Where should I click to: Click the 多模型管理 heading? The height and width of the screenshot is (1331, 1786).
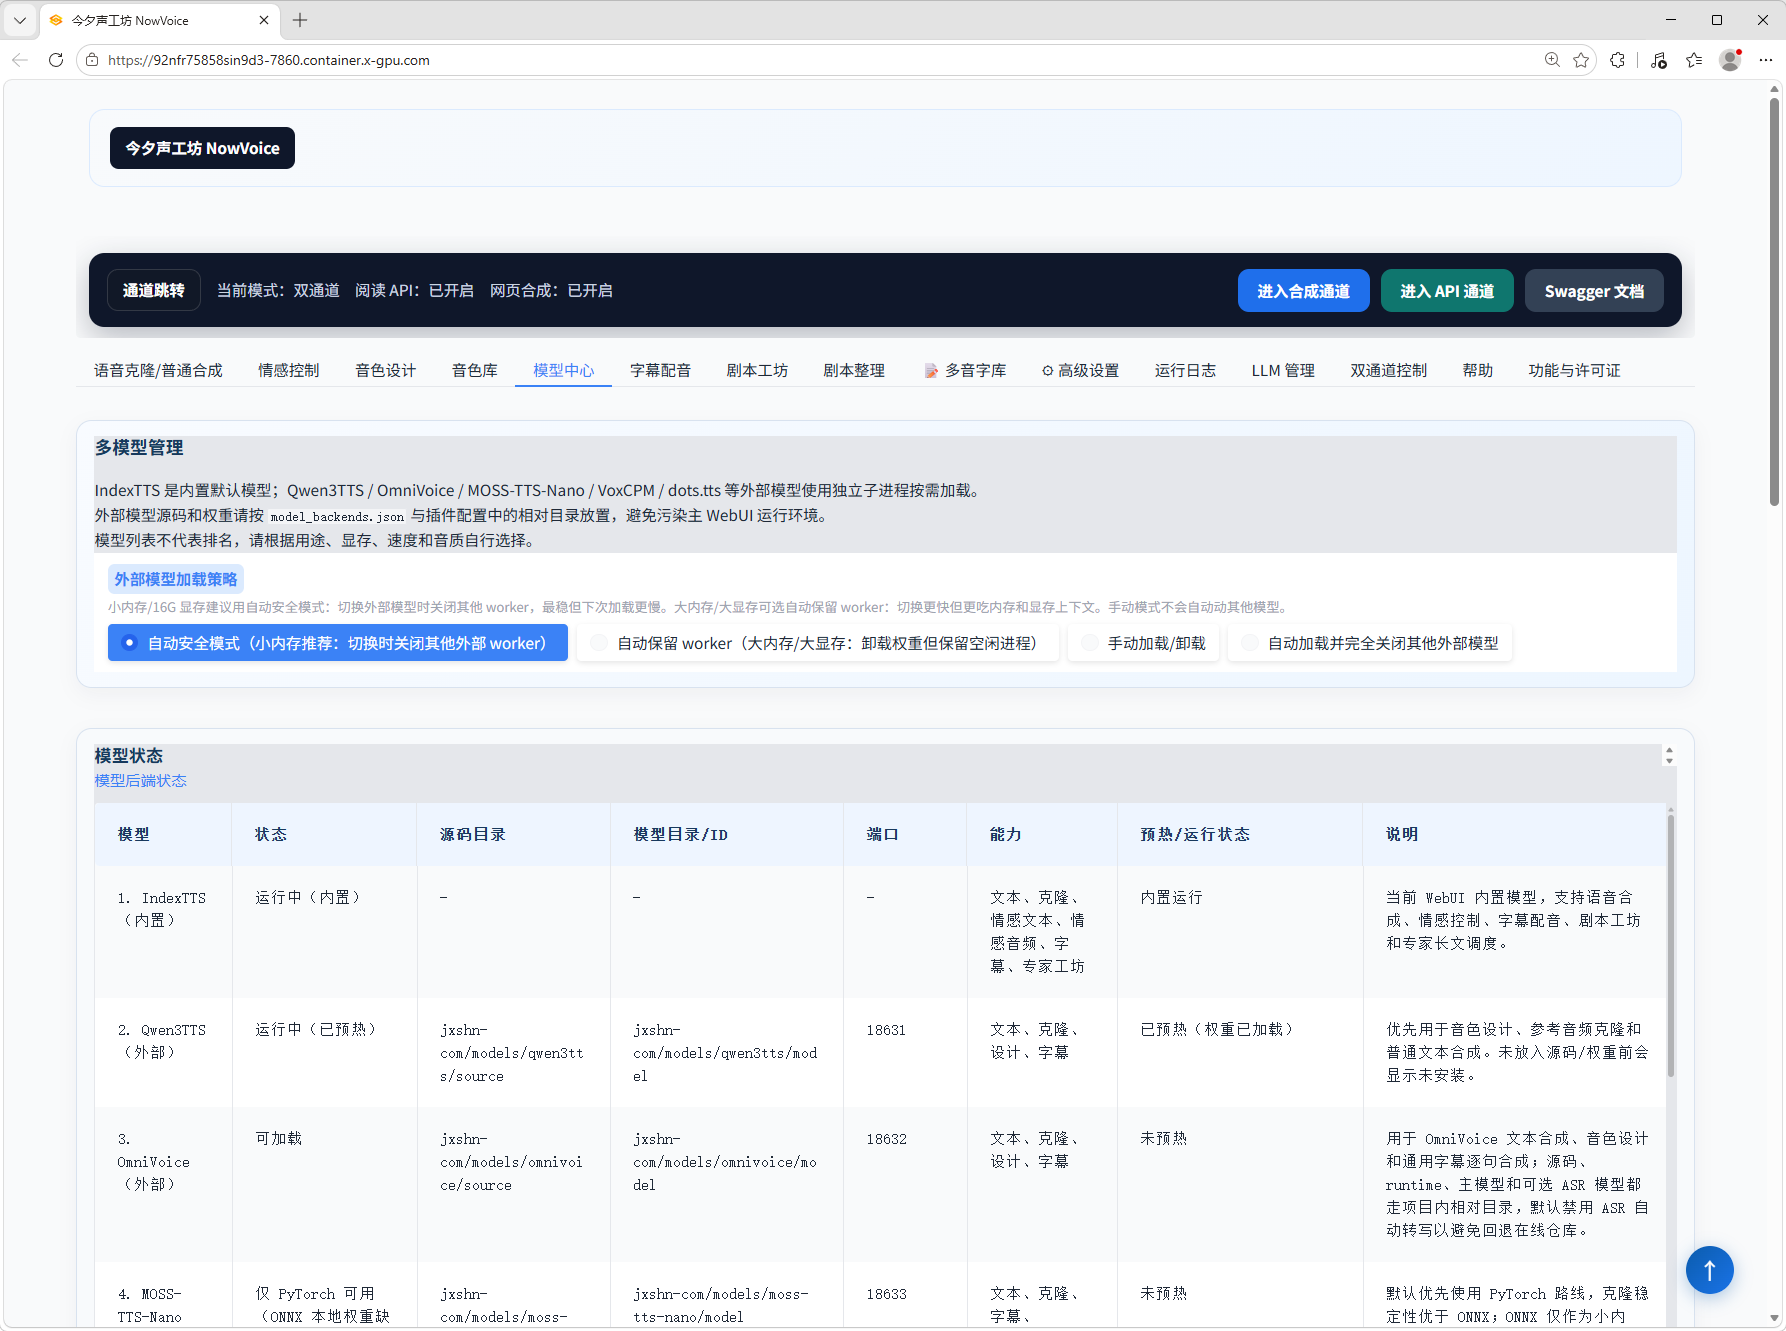pyautogui.click(x=139, y=448)
